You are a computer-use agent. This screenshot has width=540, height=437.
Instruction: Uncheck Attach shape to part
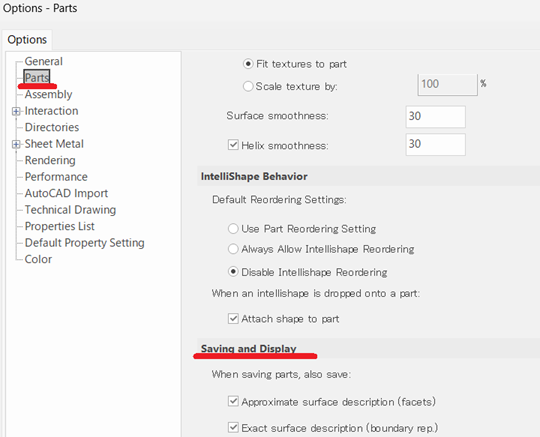pyautogui.click(x=233, y=319)
